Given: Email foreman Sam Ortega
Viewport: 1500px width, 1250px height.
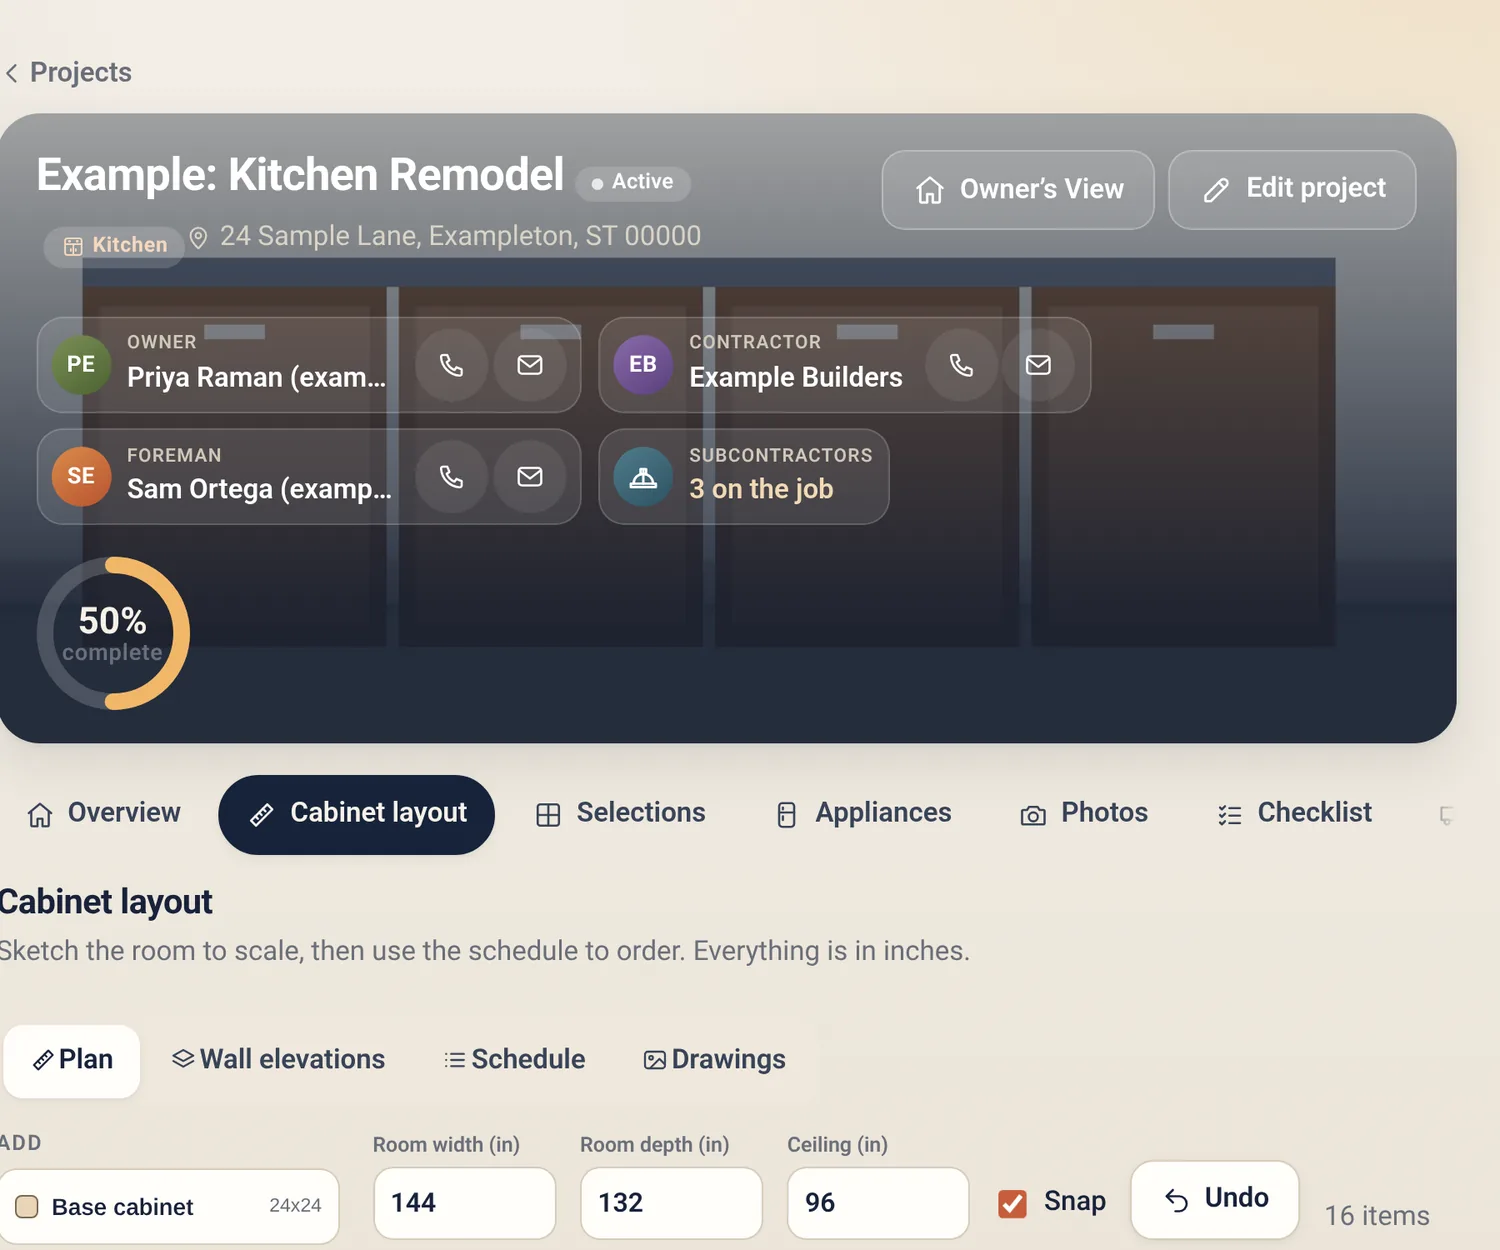Looking at the screenshot, I should point(530,477).
